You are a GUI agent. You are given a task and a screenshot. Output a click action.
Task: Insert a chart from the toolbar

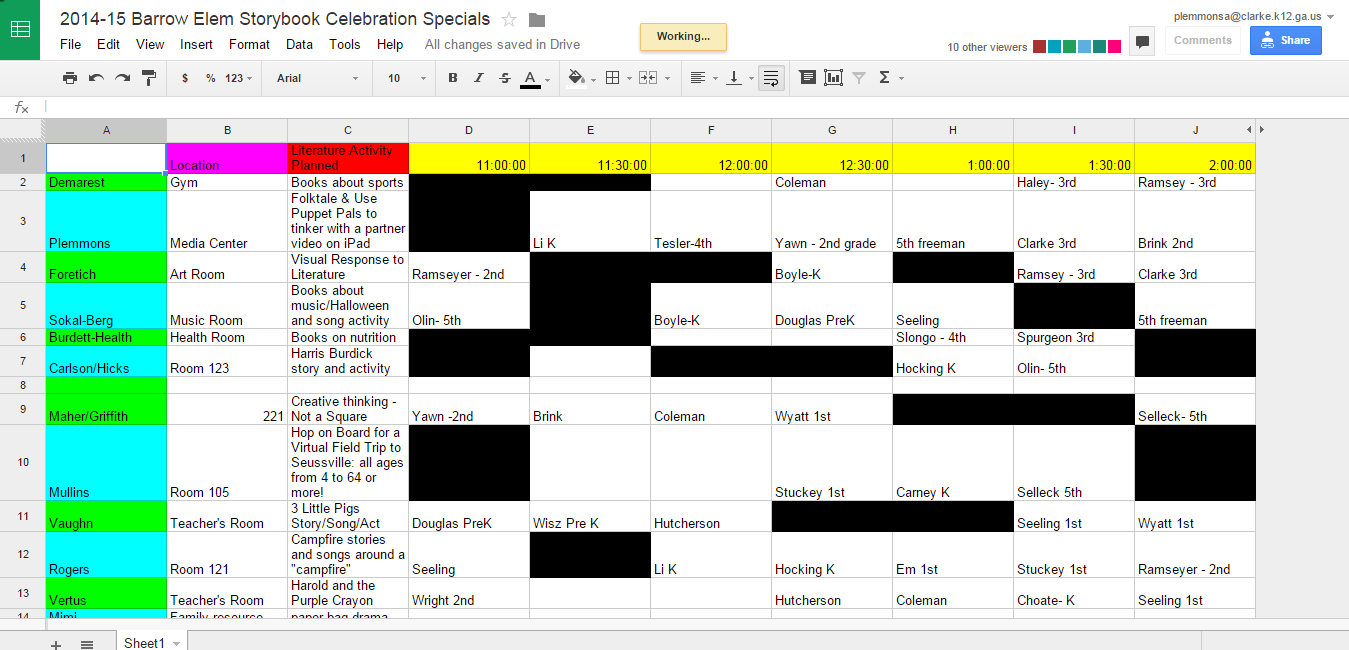point(833,78)
